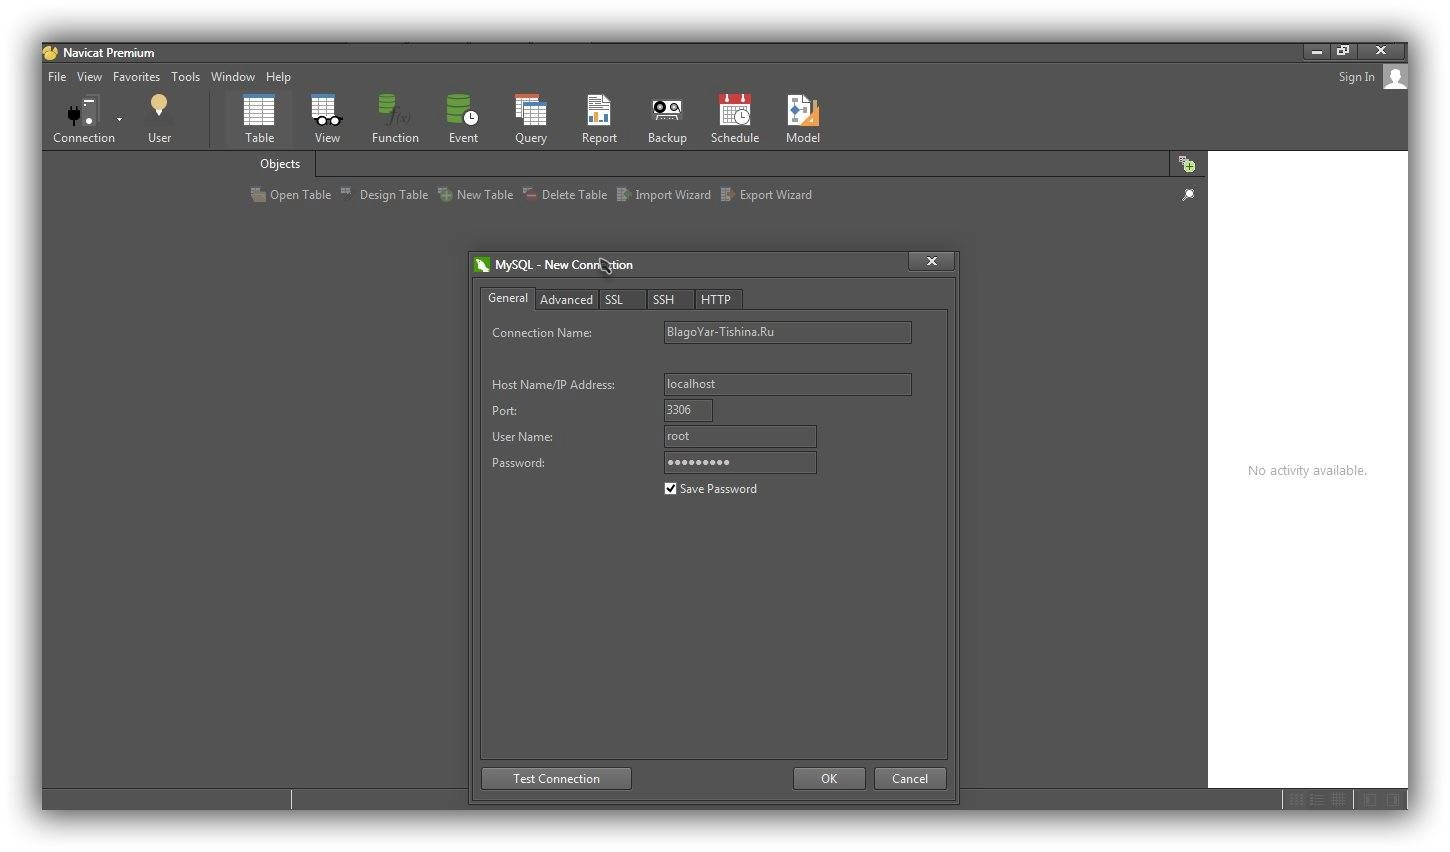
Task: Select the Table toolbar icon
Action: (x=259, y=118)
